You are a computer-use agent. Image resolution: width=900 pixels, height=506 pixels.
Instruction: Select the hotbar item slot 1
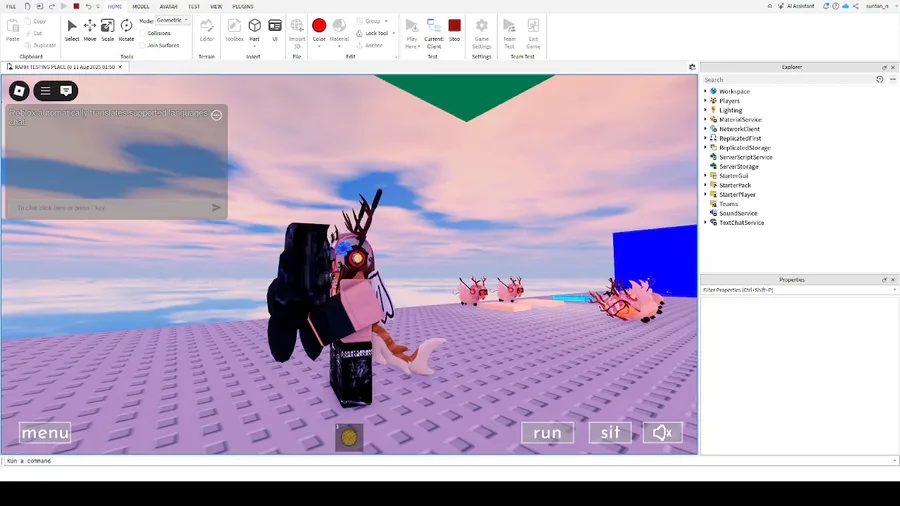pyautogui.click(x=349, y=437)
